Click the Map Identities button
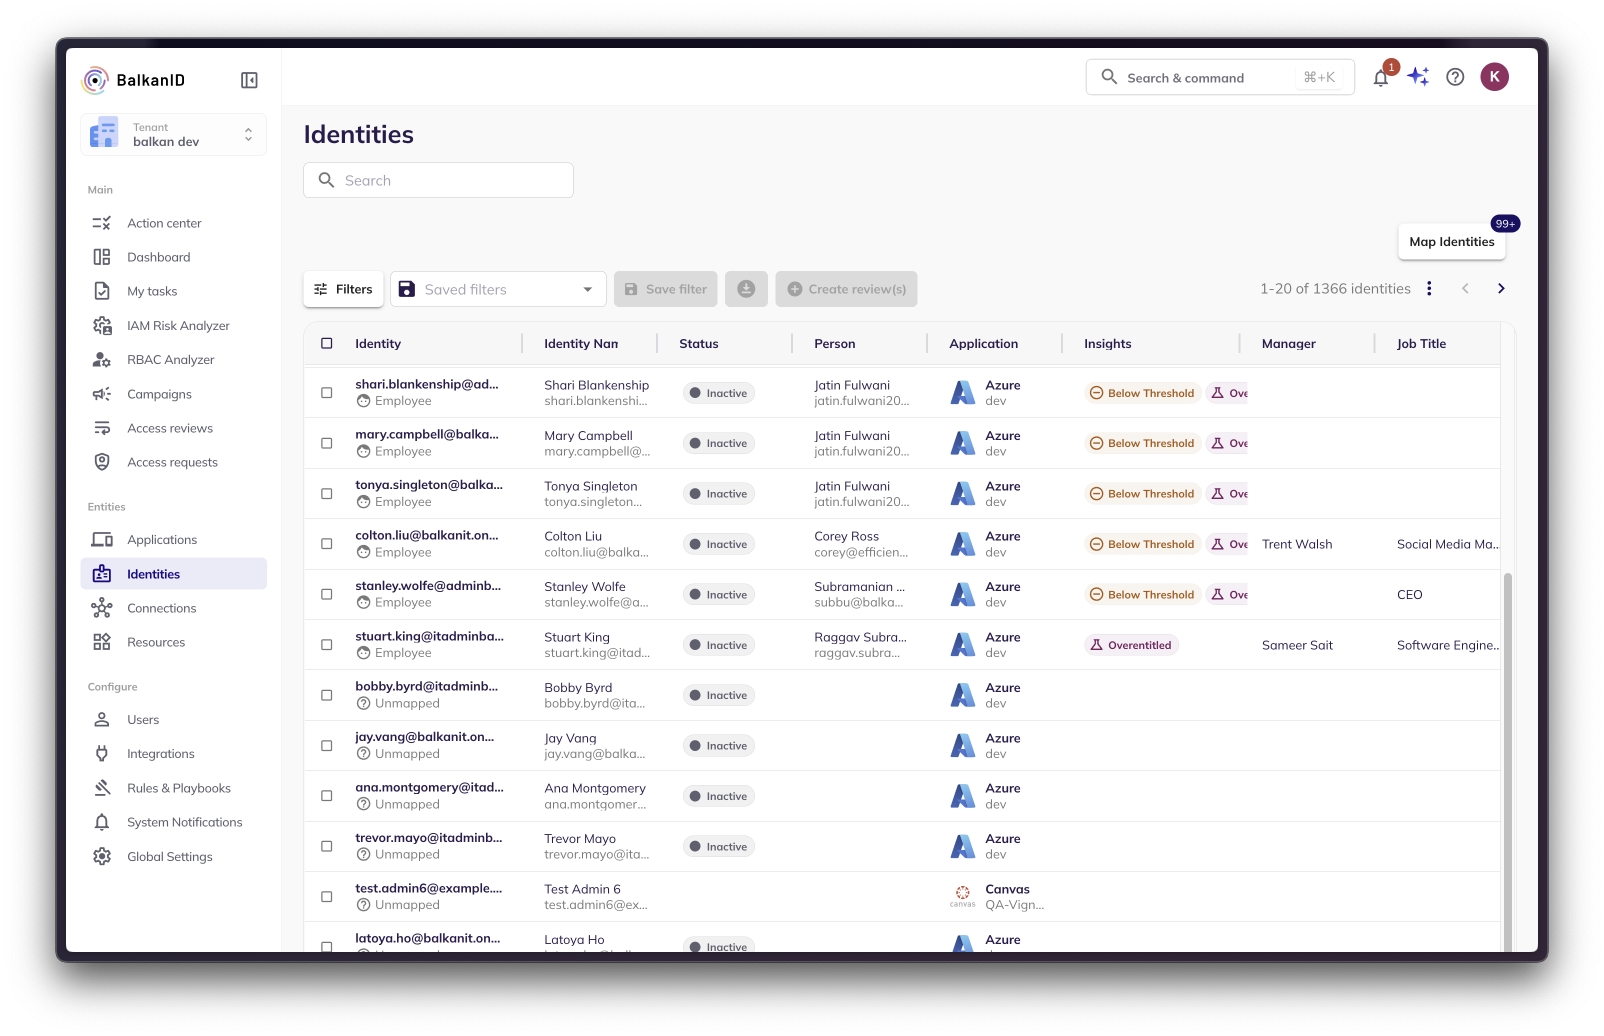 [1451, 242]
